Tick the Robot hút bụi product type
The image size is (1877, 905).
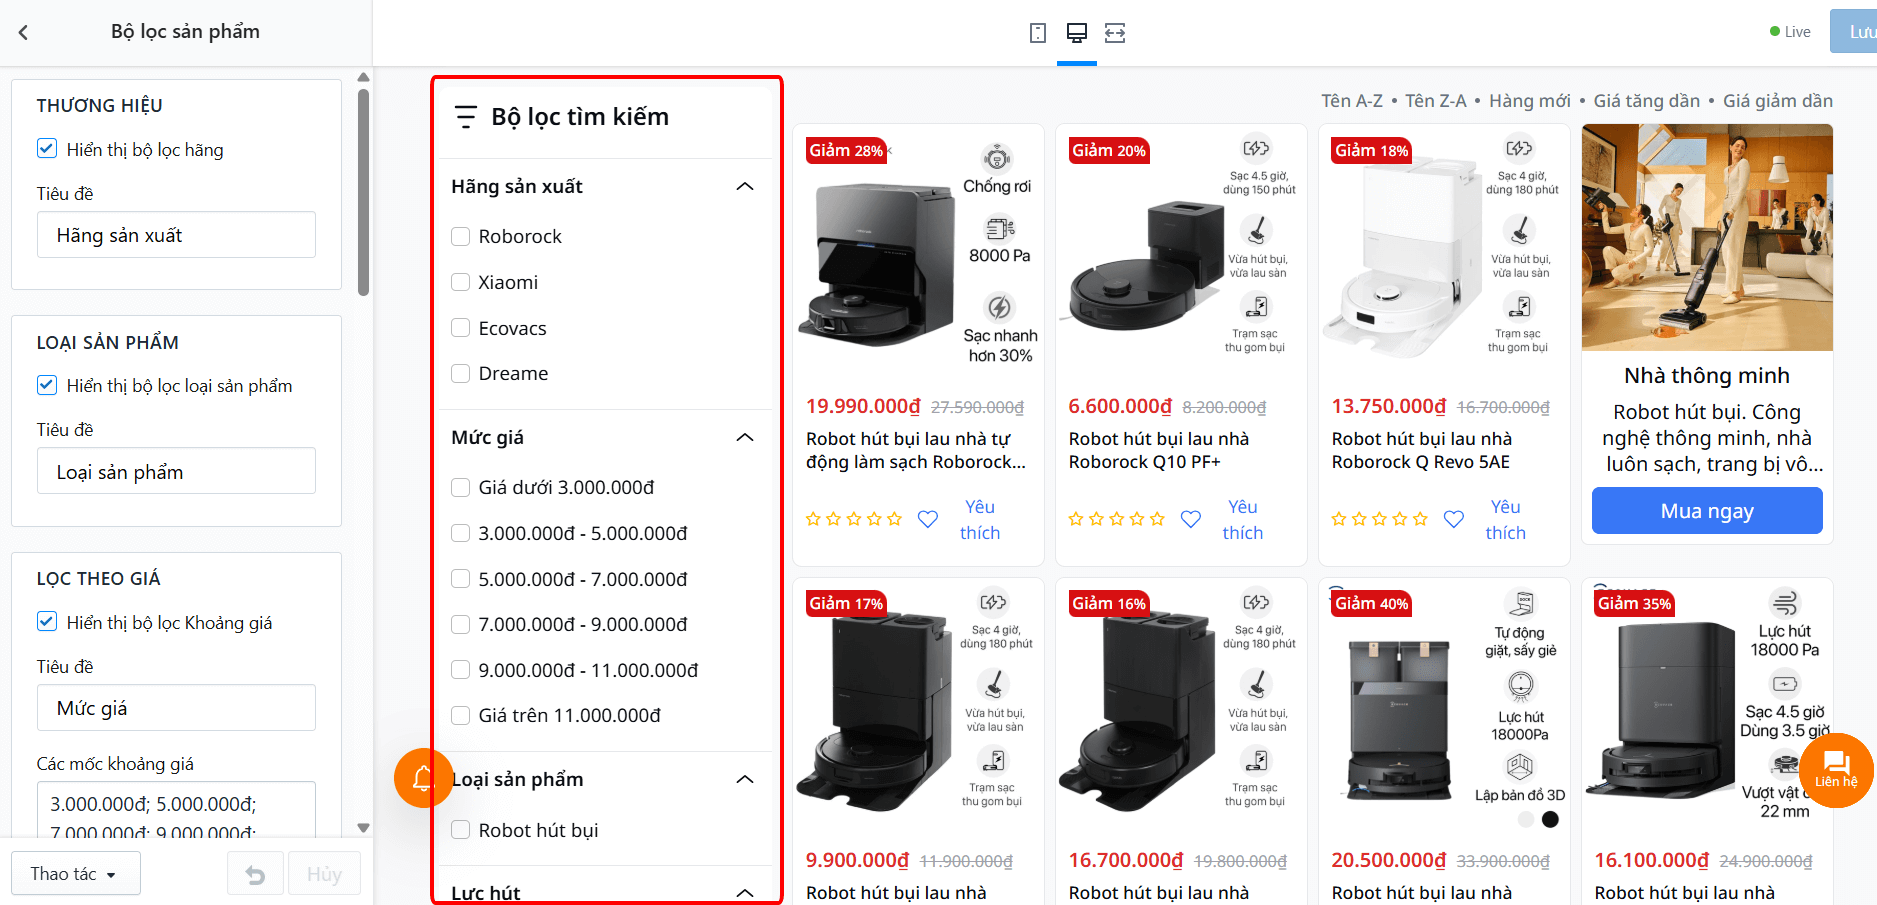pos(461,830)
